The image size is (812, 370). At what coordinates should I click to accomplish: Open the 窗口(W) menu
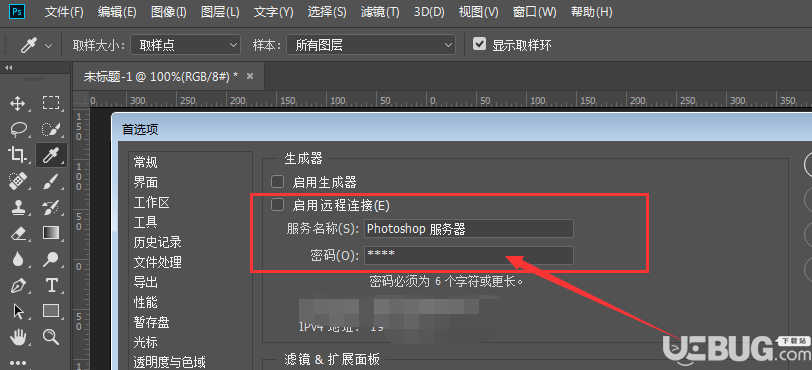click(534, 12)
